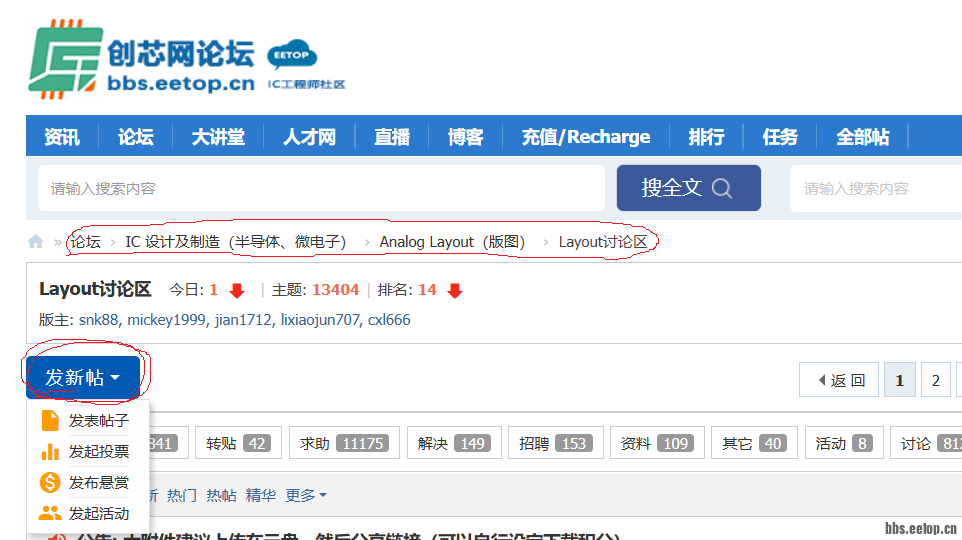The image size is (962, 540).
Task: Click the red arrow next to 排名
Action: click(454, 291)
